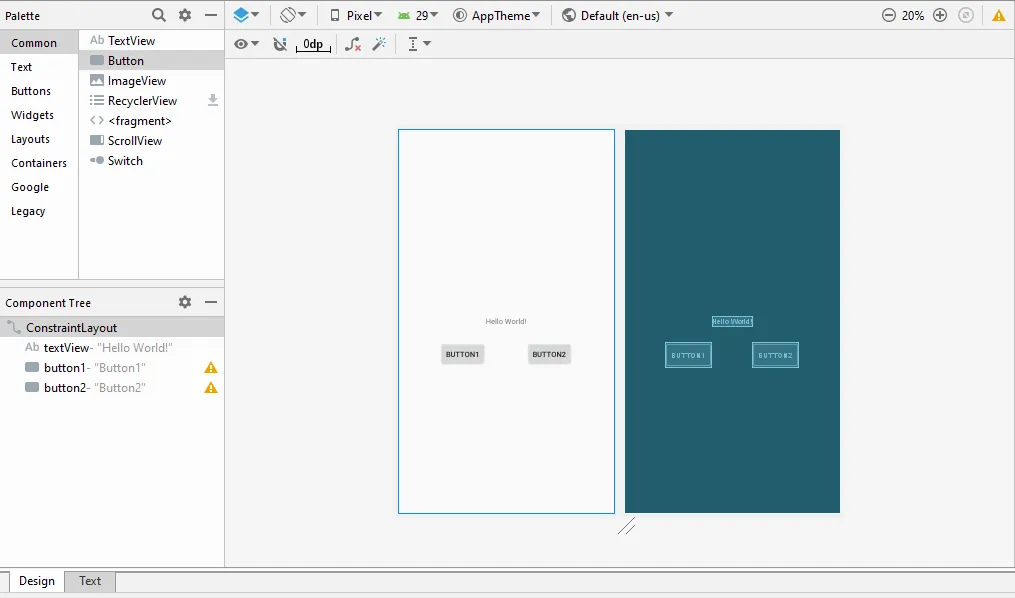Switch to the Text tab
This screenshot has width=1015, height=598.
(x=90, y=581)
